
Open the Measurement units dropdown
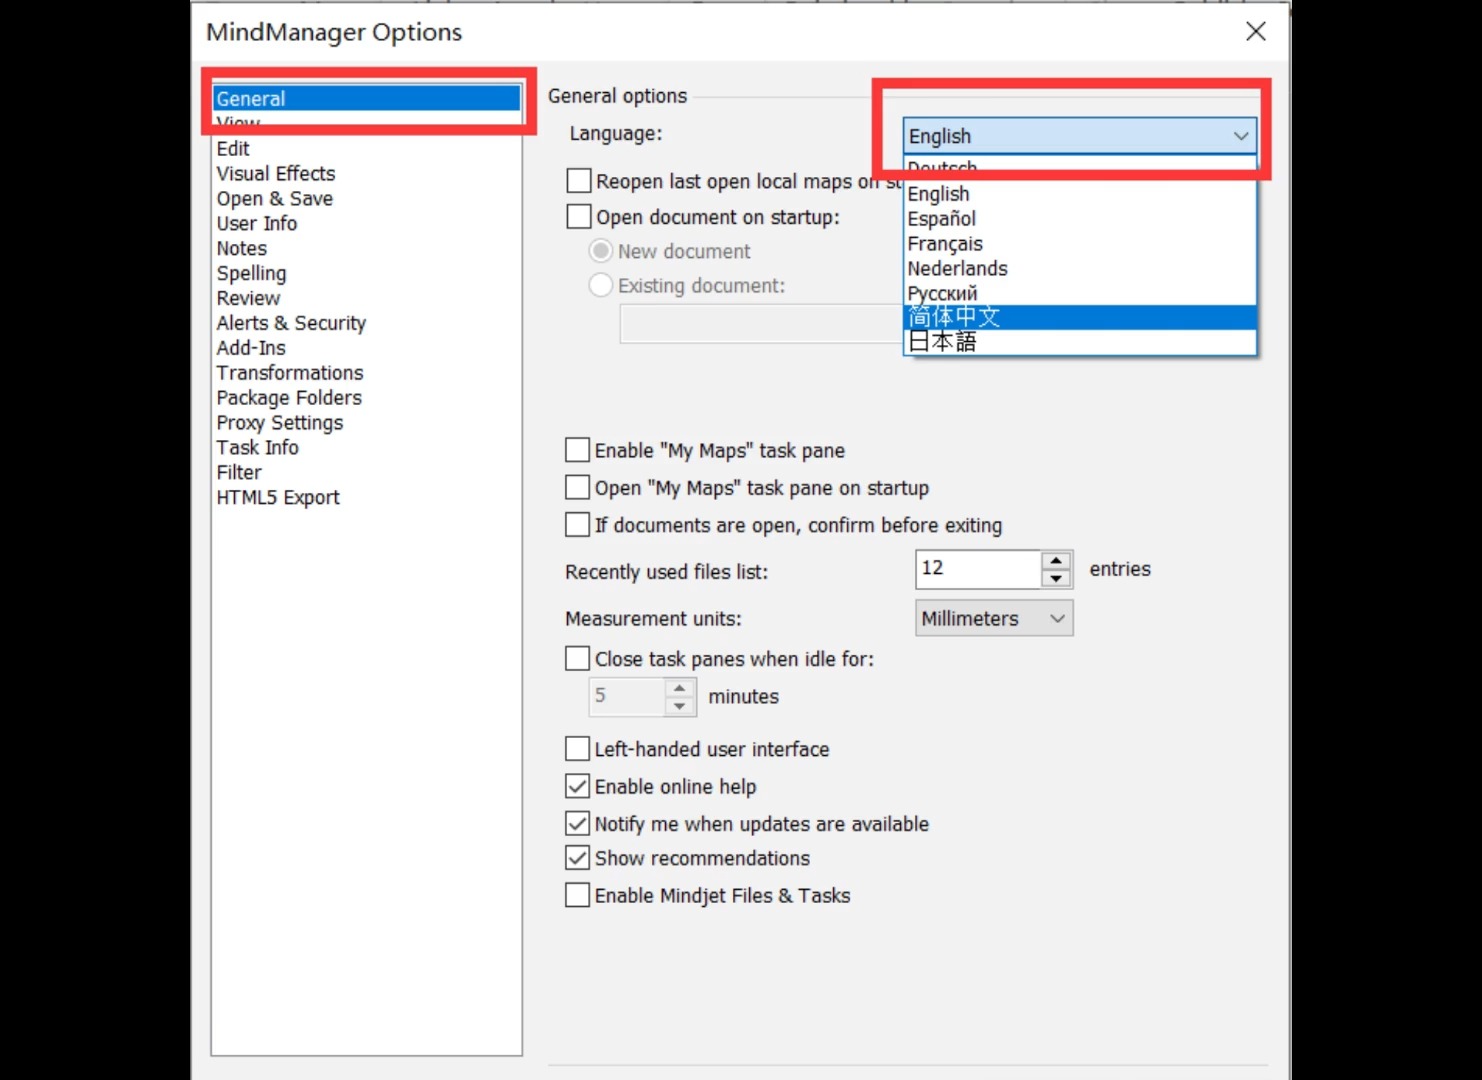(x=994, y=619)
